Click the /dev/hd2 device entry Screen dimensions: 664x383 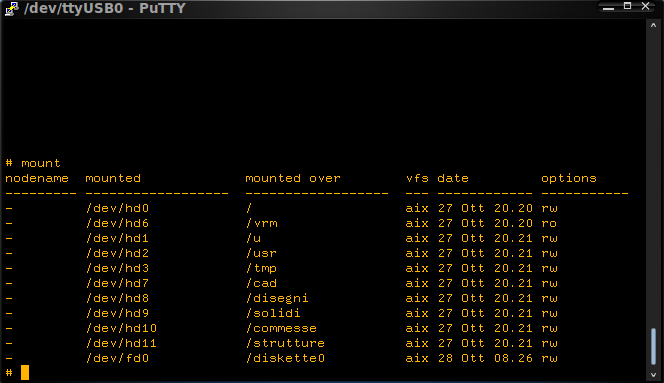(117, 253)
